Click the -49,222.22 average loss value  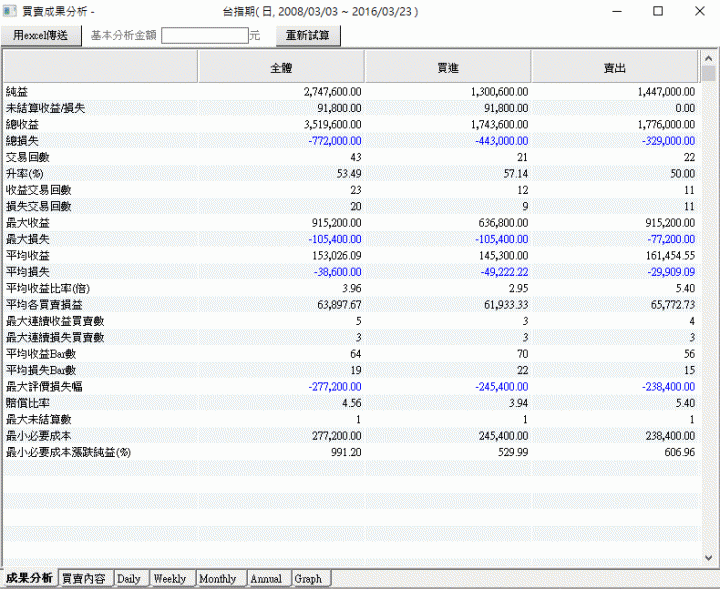[x=505, y=272]
